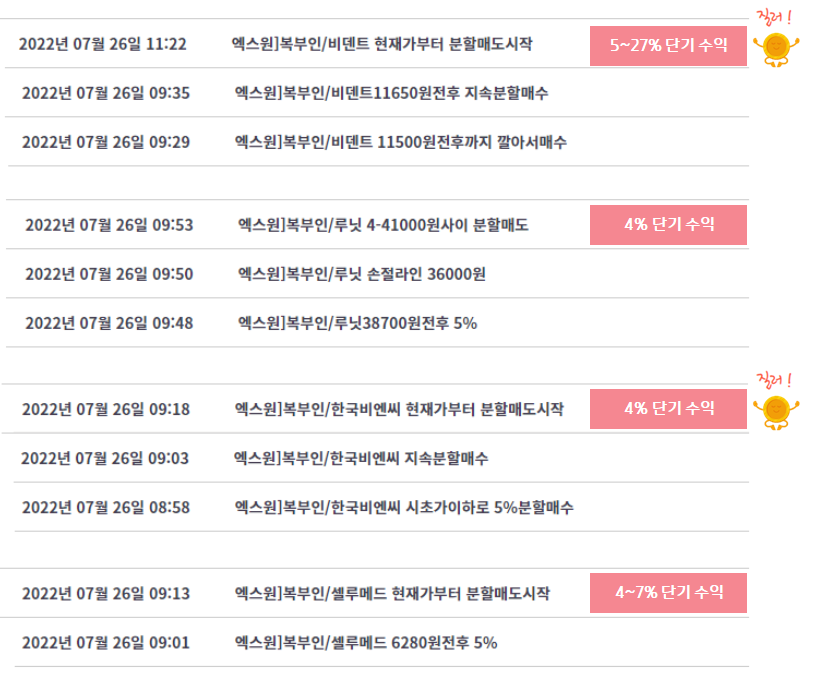This screenshot has height=696, width=824.
Task: Click the timestamp 2022년 07월 26일 09:01
Action: pos(106,642)
